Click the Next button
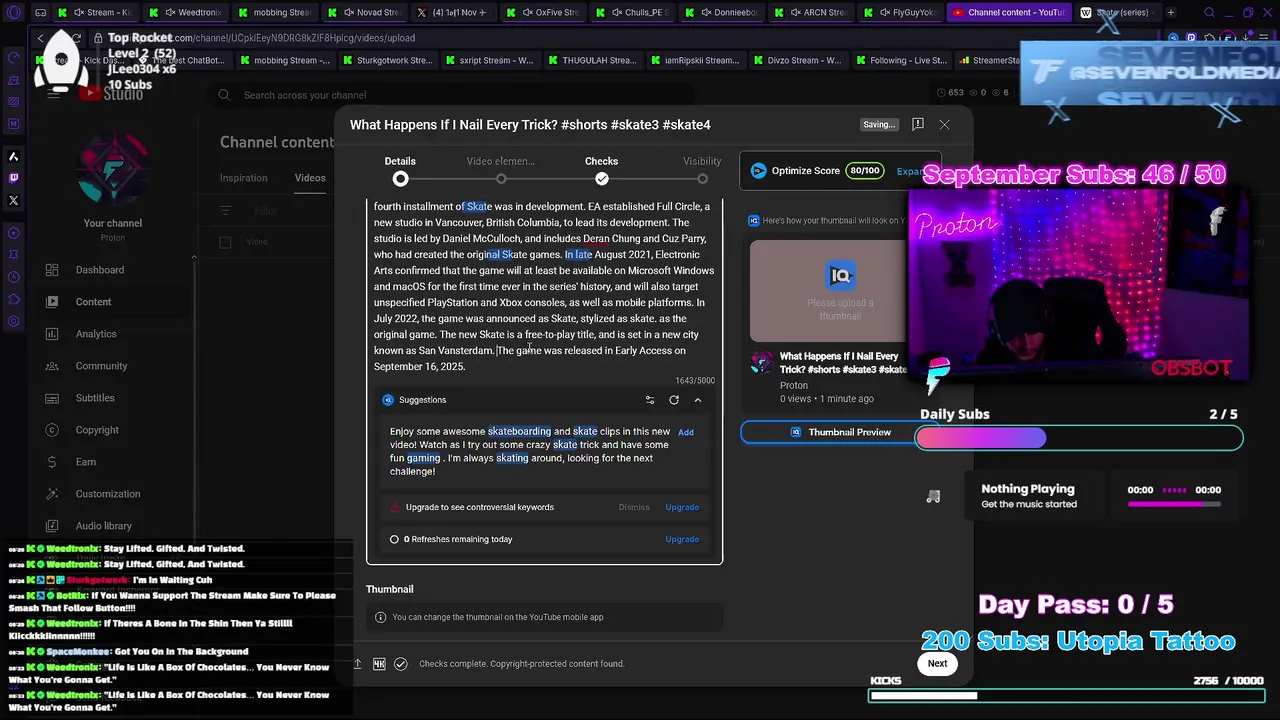This screenshot has width=1280, height=720. tap(937, 663)
